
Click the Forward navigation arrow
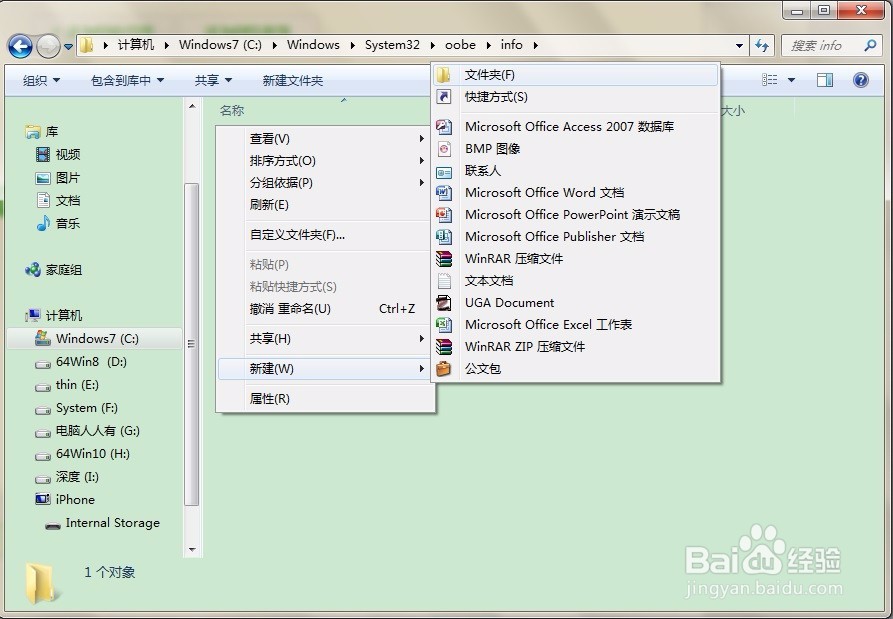point(48,46)
